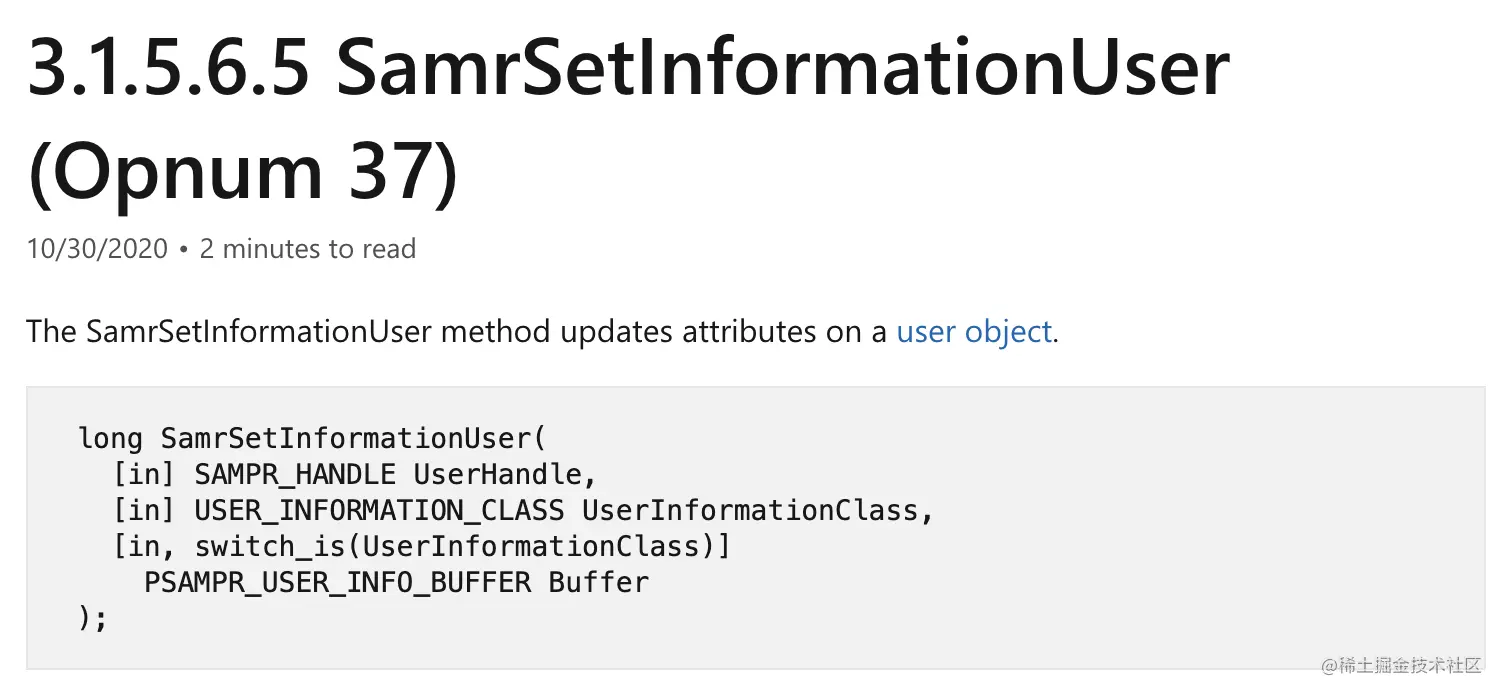Click the 10/30/2020 publish date

[x=97, y=249]
